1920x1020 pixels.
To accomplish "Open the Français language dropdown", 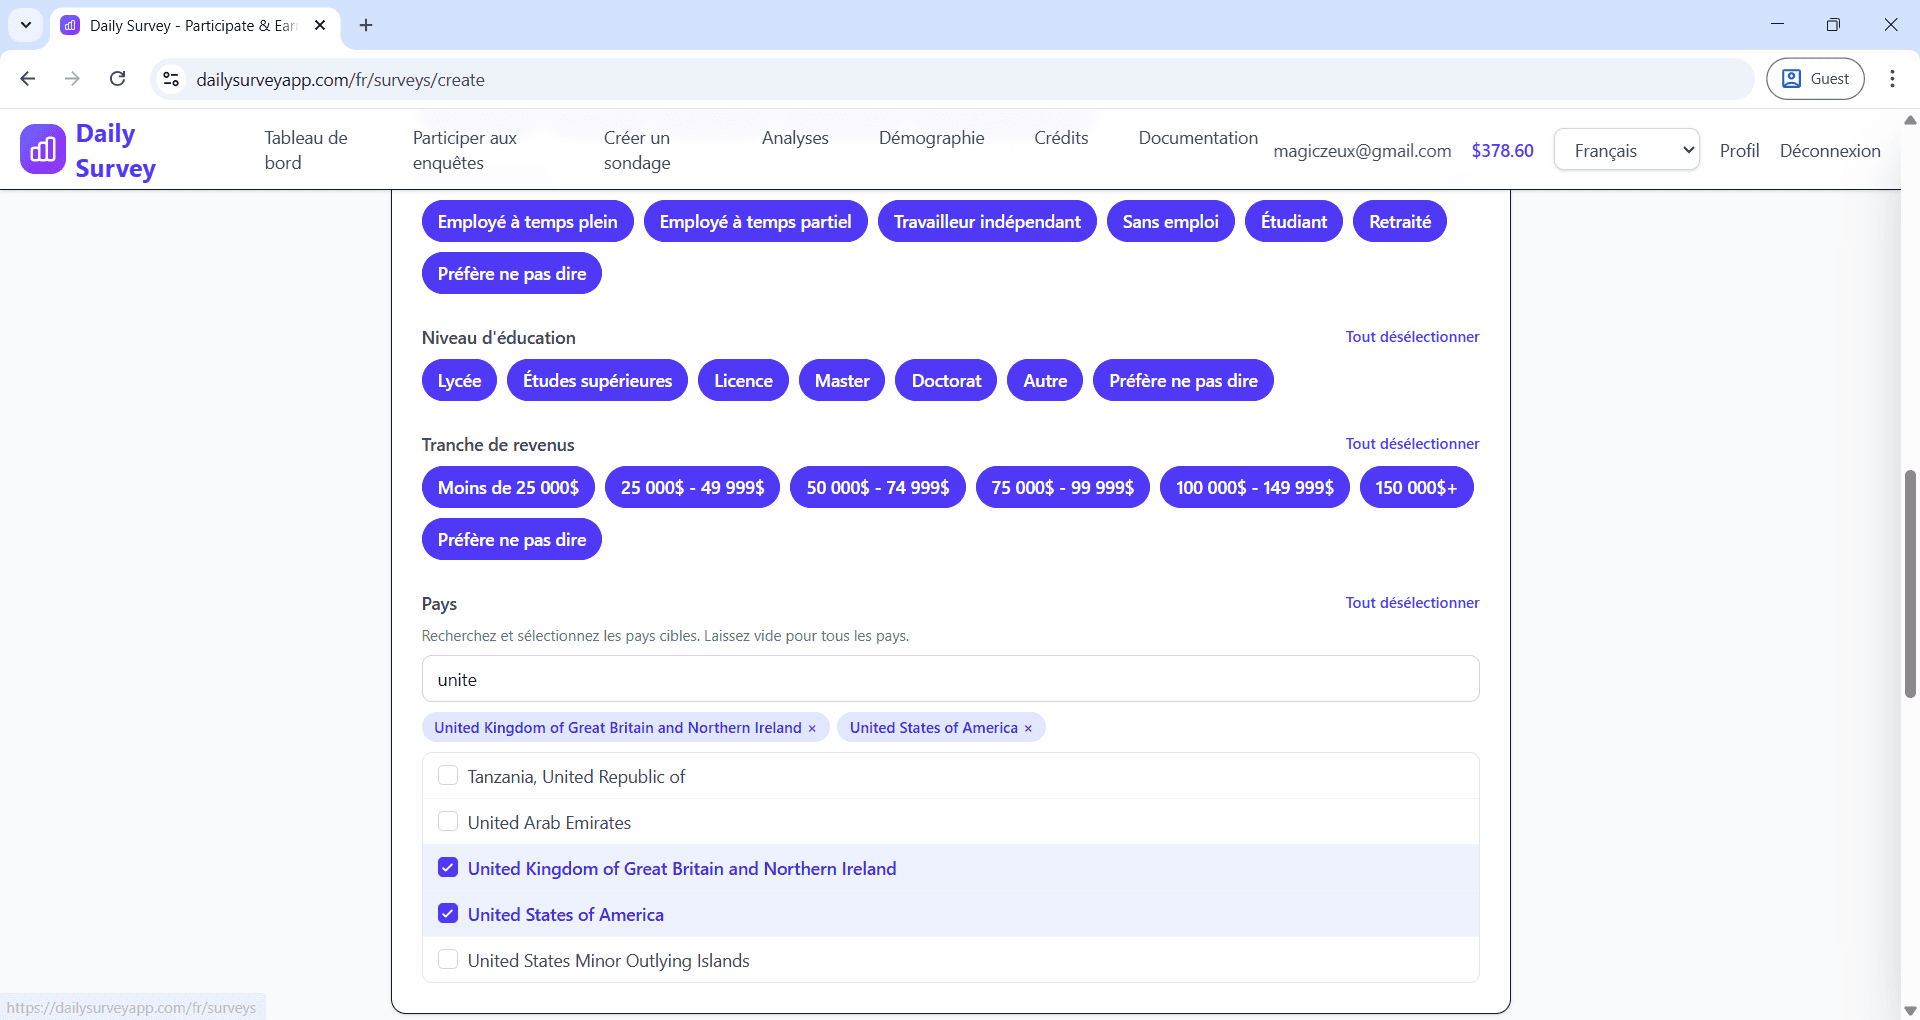I will 1626,150.
